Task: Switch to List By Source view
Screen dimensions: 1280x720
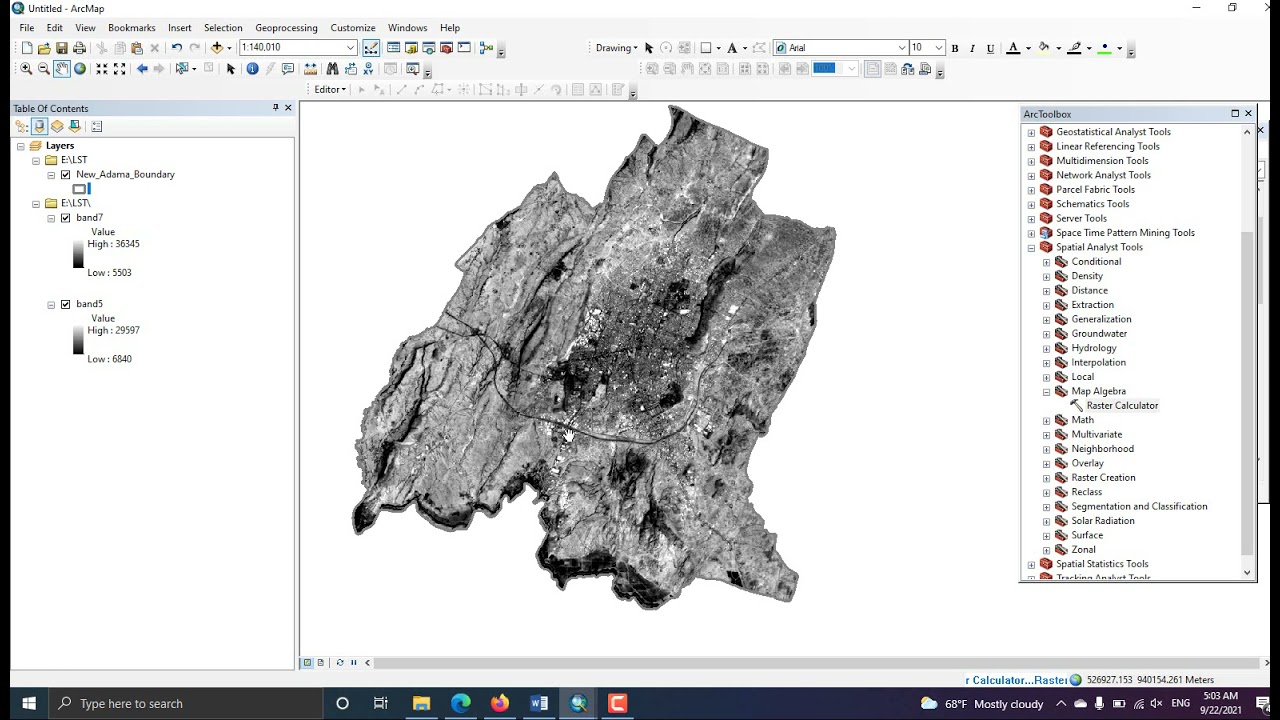Action: (39, 126)
